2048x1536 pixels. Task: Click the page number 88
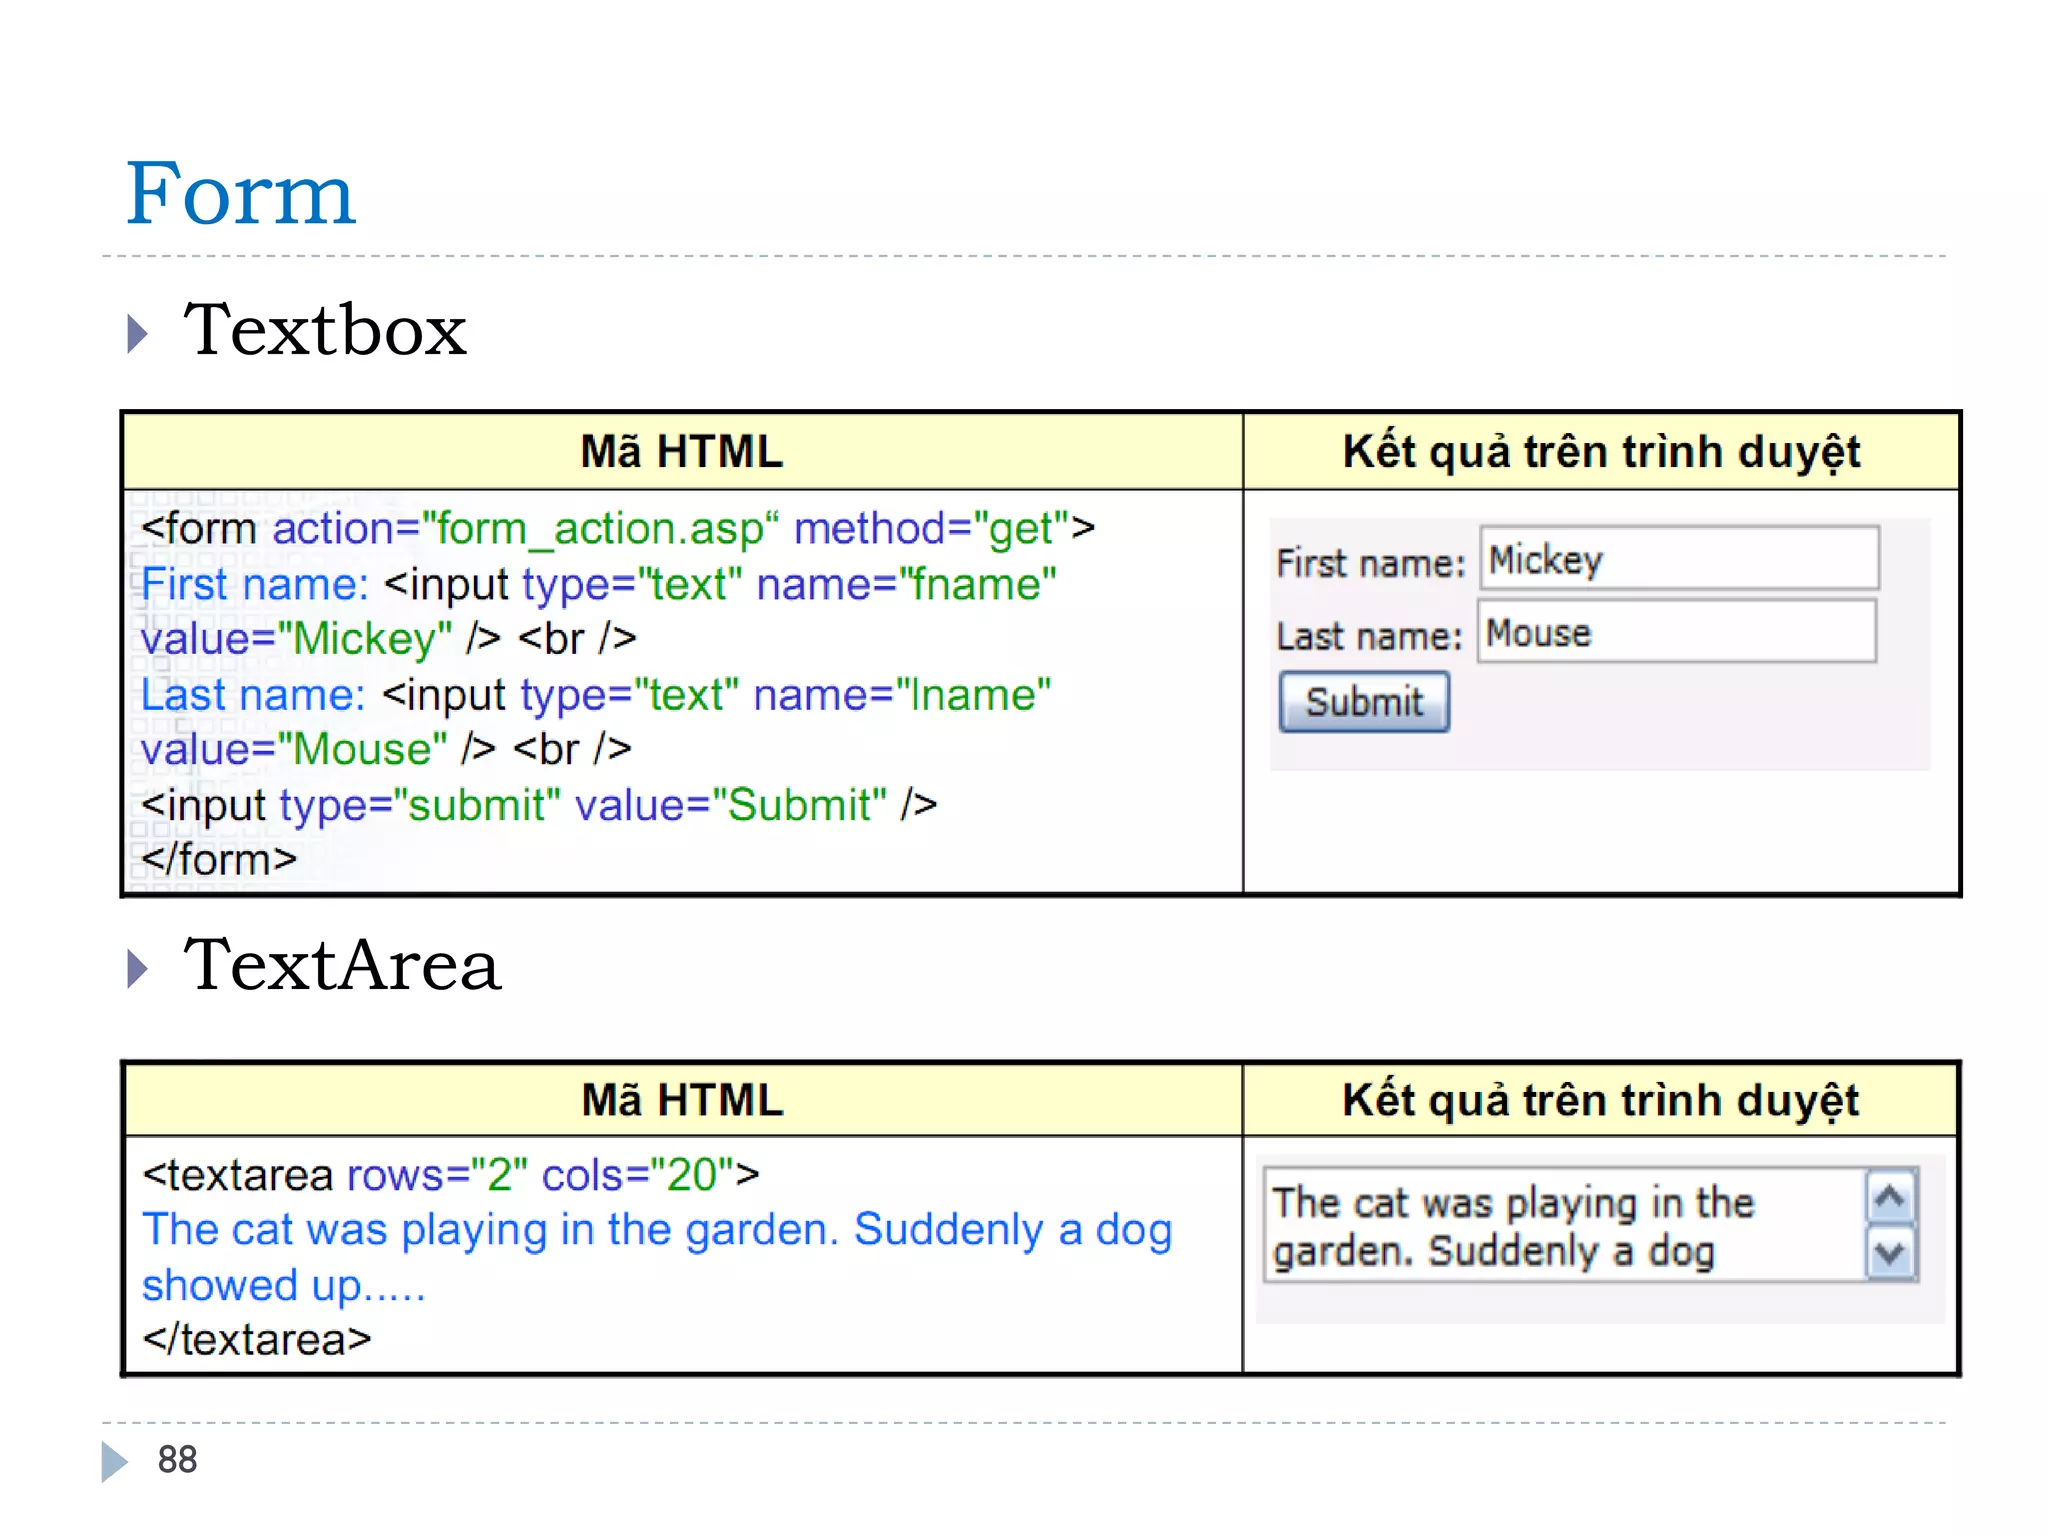point(178,1460)
